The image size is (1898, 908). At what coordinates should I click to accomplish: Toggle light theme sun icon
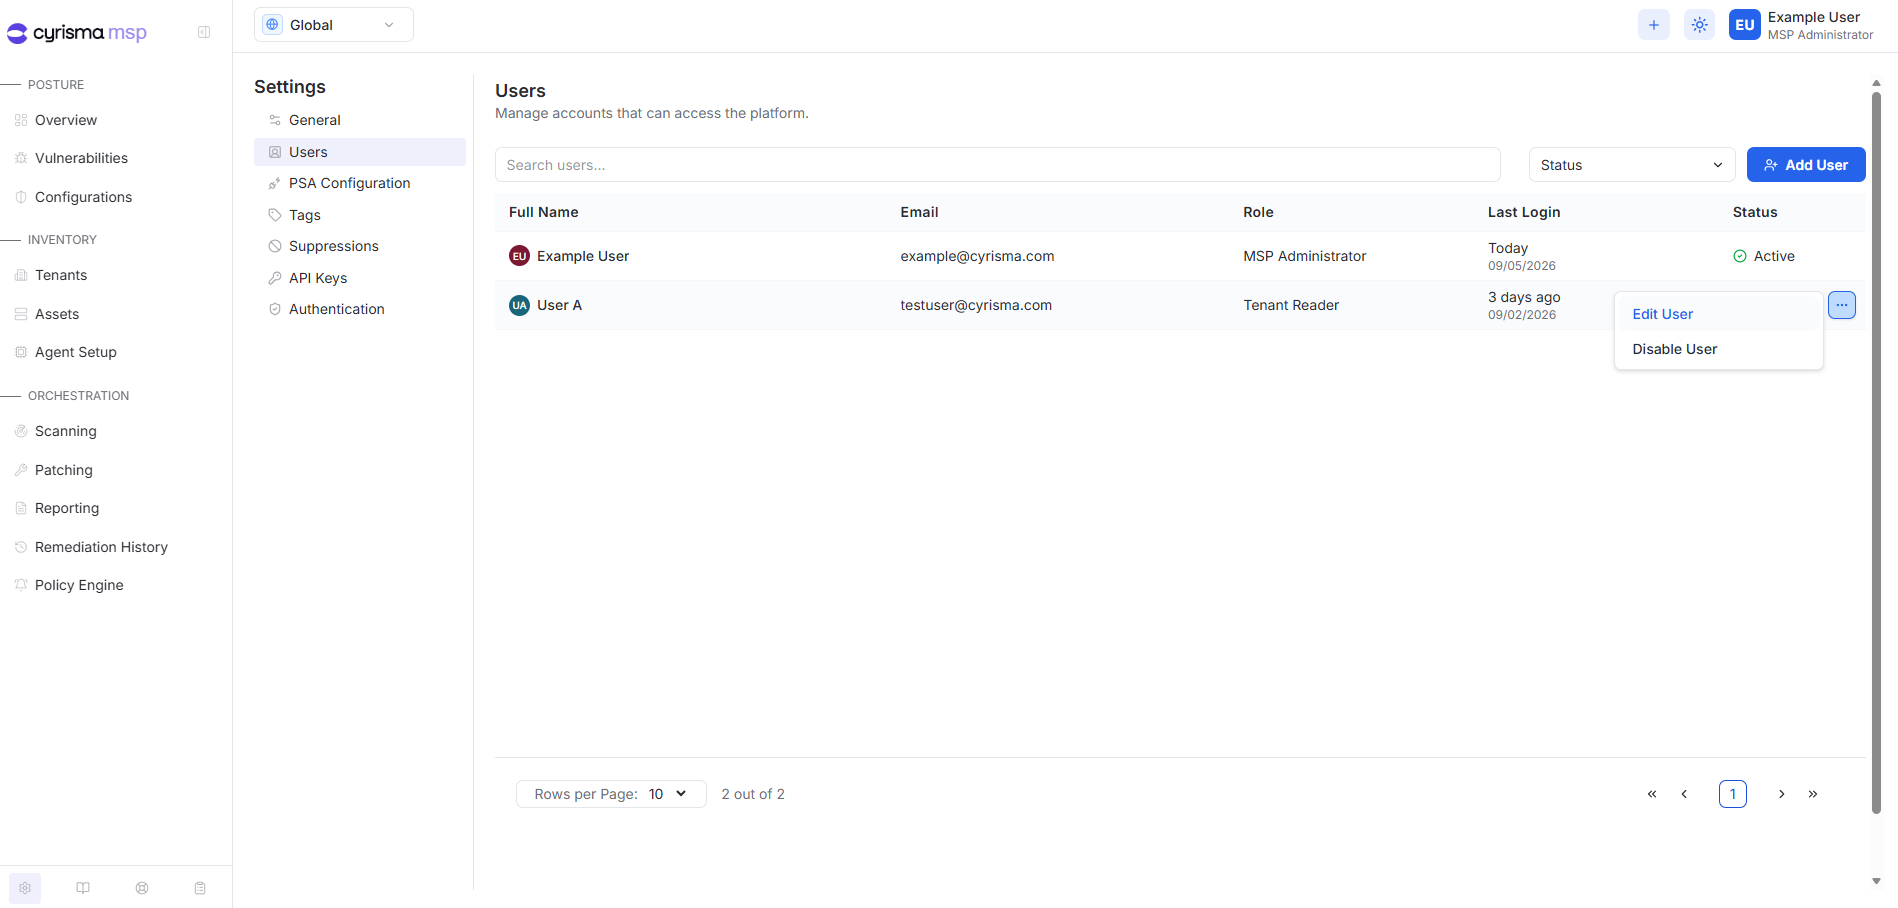tap(1699, 25)
